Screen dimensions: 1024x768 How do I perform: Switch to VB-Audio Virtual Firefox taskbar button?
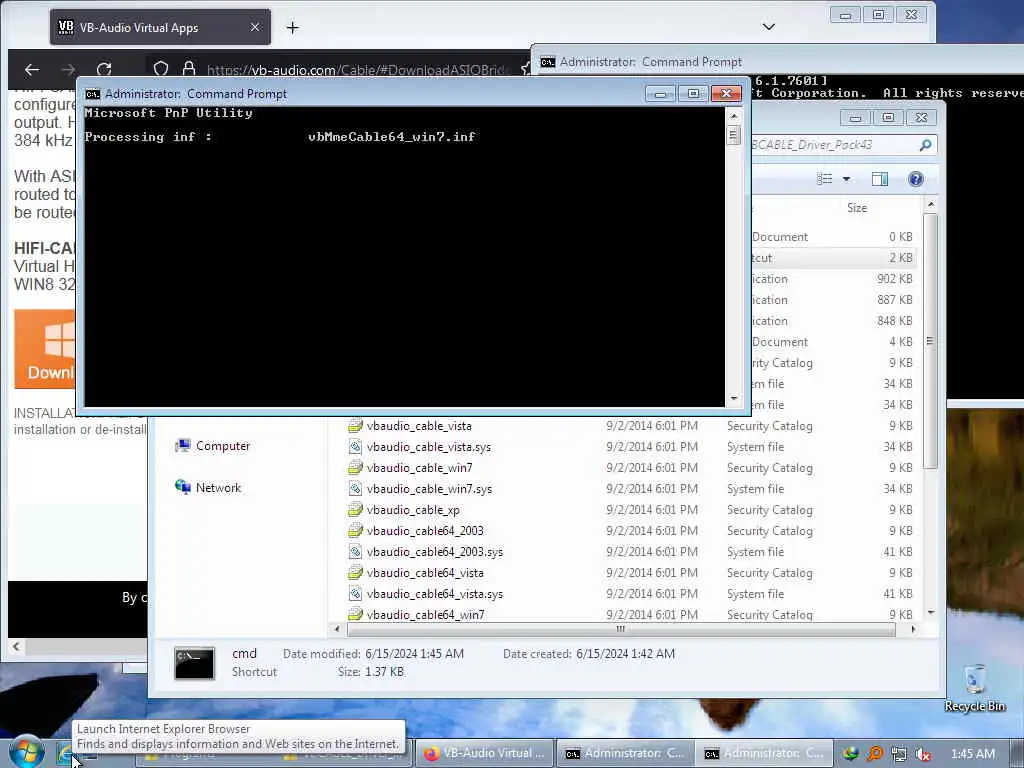tap(484, 753)
